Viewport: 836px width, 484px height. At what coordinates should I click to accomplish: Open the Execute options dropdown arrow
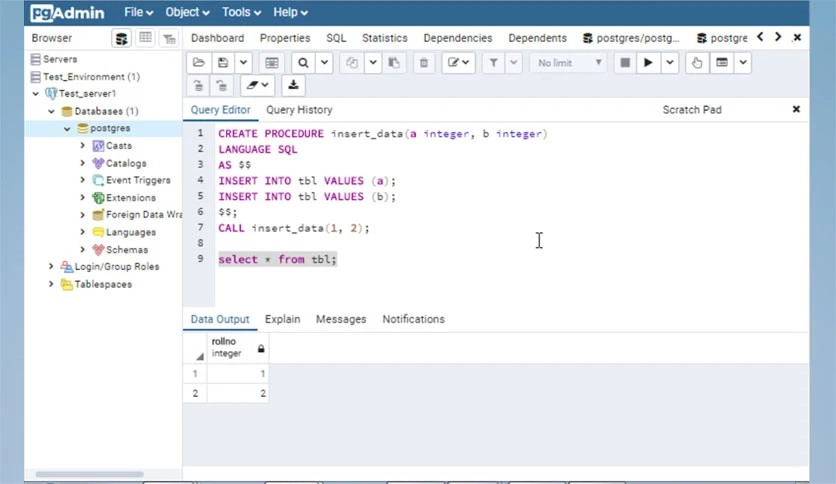click(x=670, y=63)
